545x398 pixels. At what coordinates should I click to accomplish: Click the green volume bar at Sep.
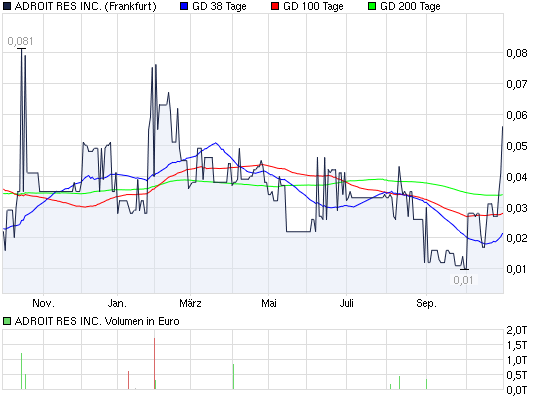[426, 384]
